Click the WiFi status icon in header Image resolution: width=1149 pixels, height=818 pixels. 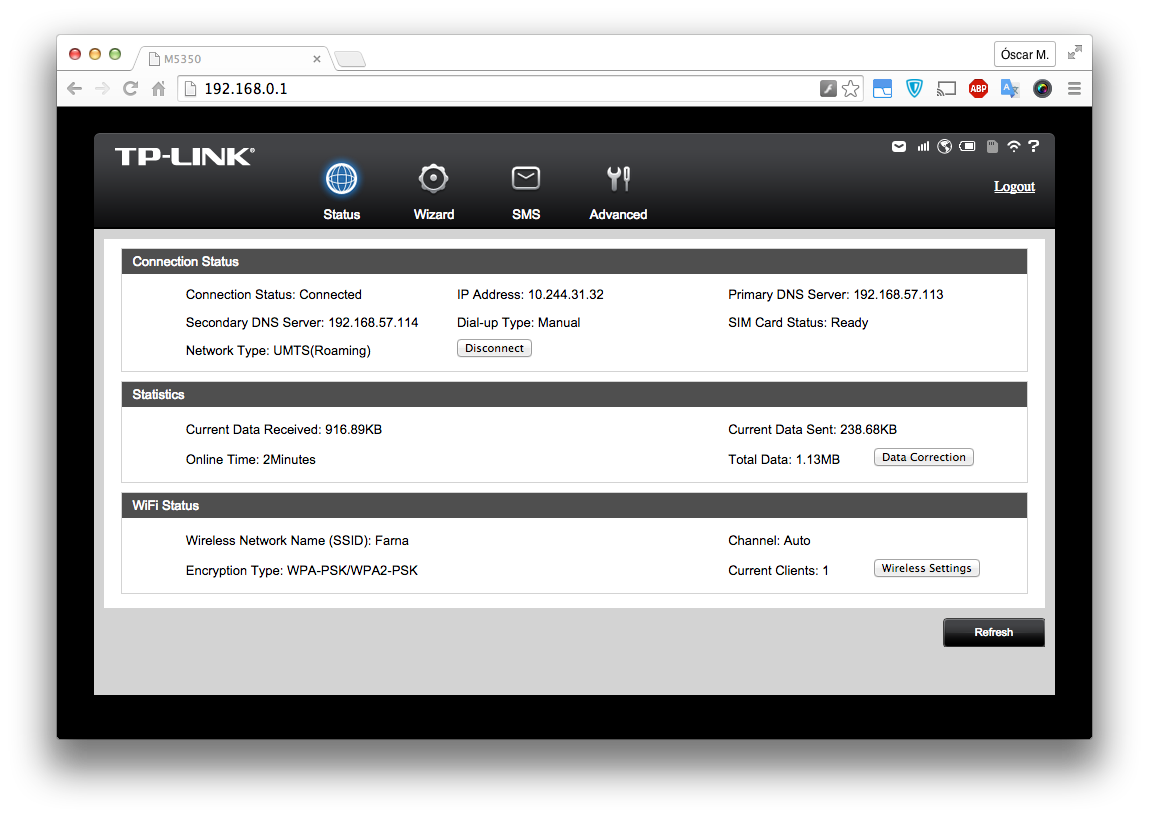pos(1013,147)
